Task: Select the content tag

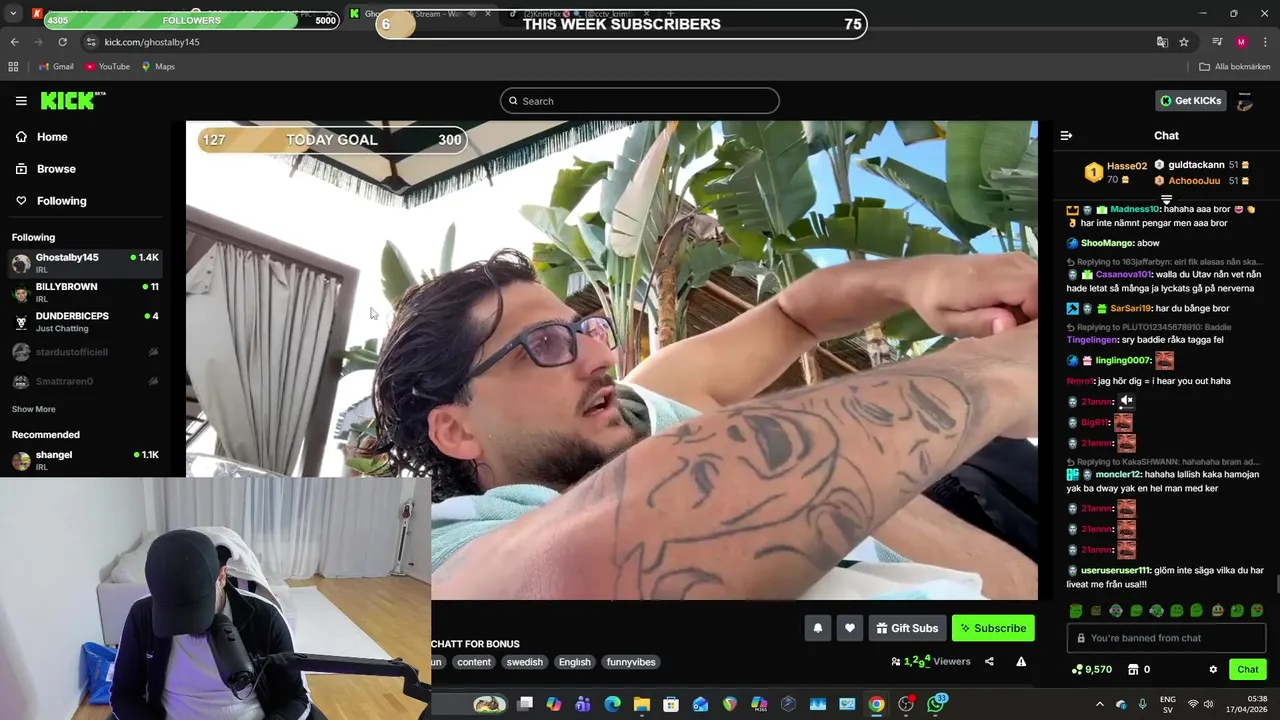Action: [474, 662]
